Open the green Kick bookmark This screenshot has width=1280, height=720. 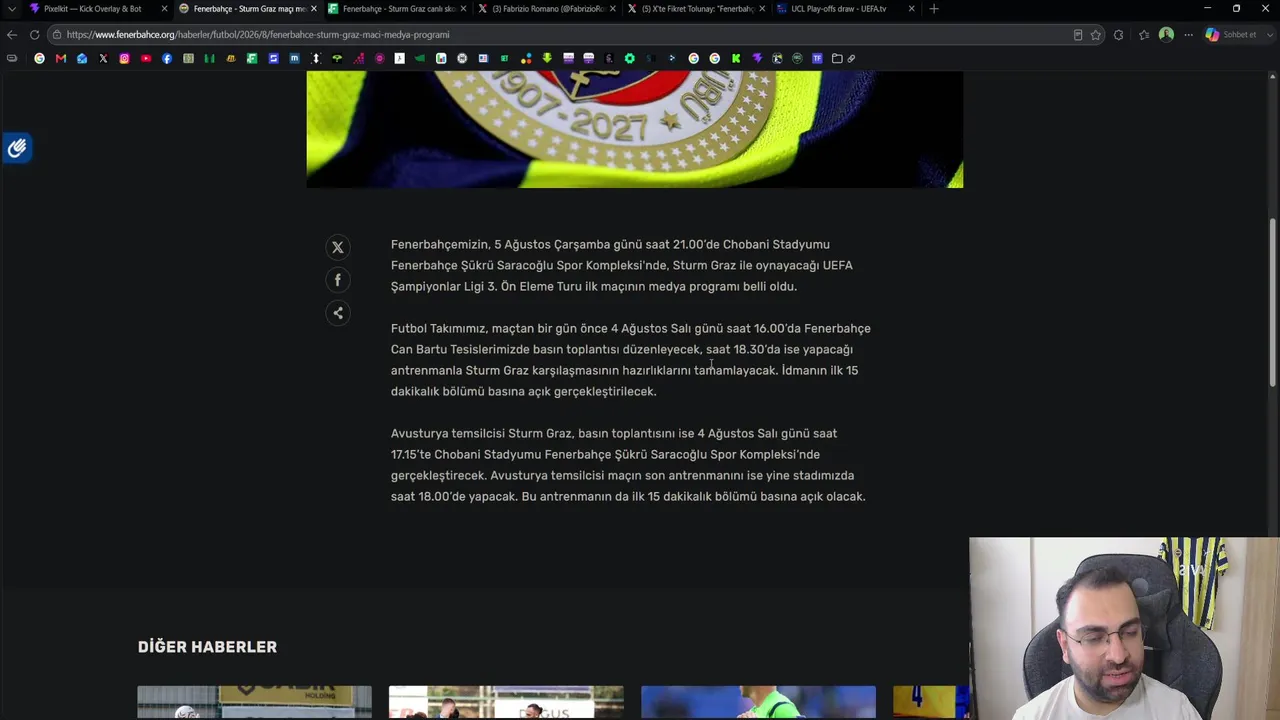point(736,58)
